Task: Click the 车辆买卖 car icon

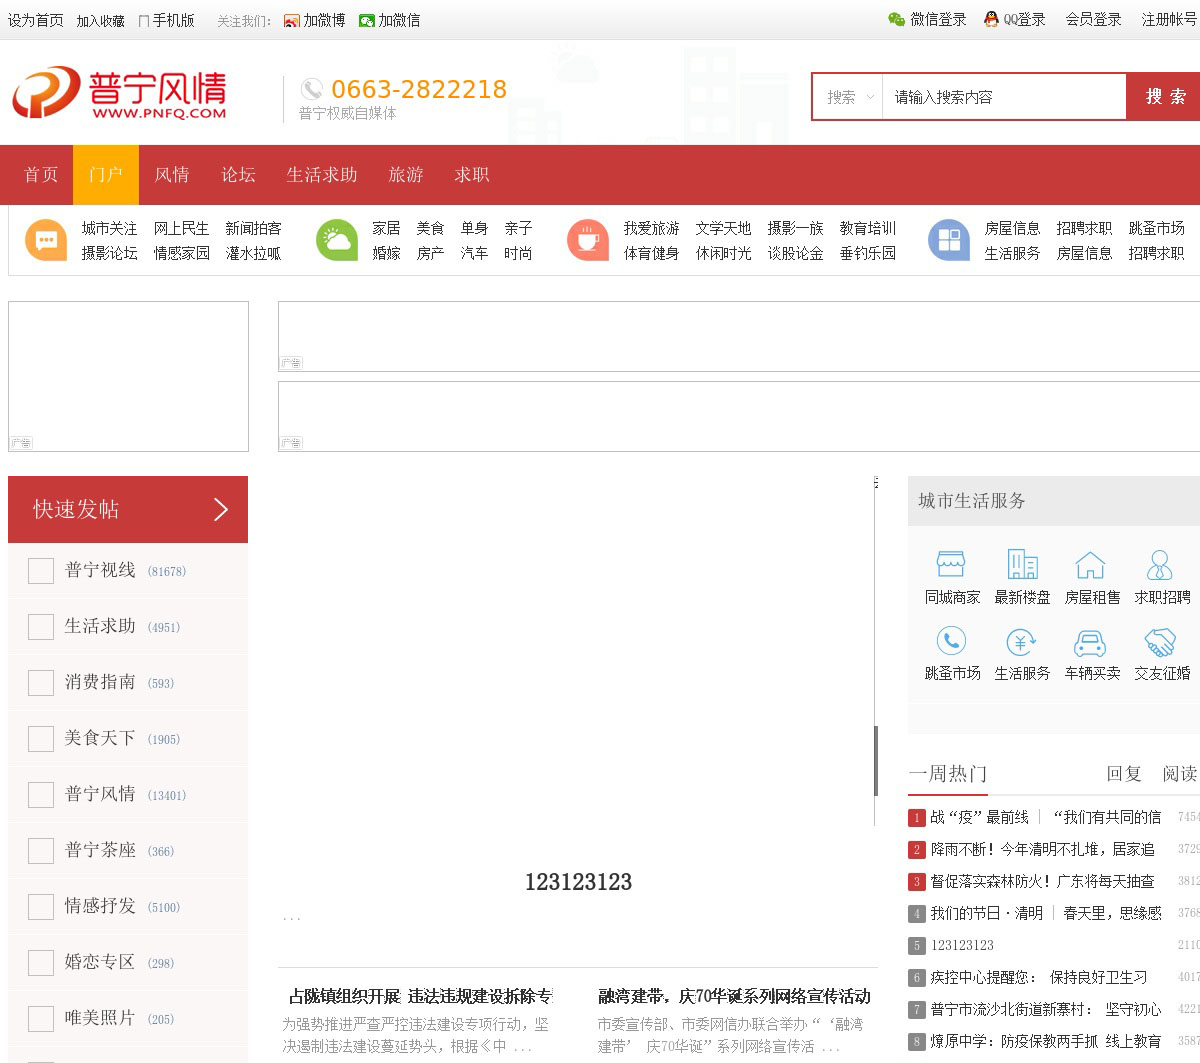Action: (1090, 642)
